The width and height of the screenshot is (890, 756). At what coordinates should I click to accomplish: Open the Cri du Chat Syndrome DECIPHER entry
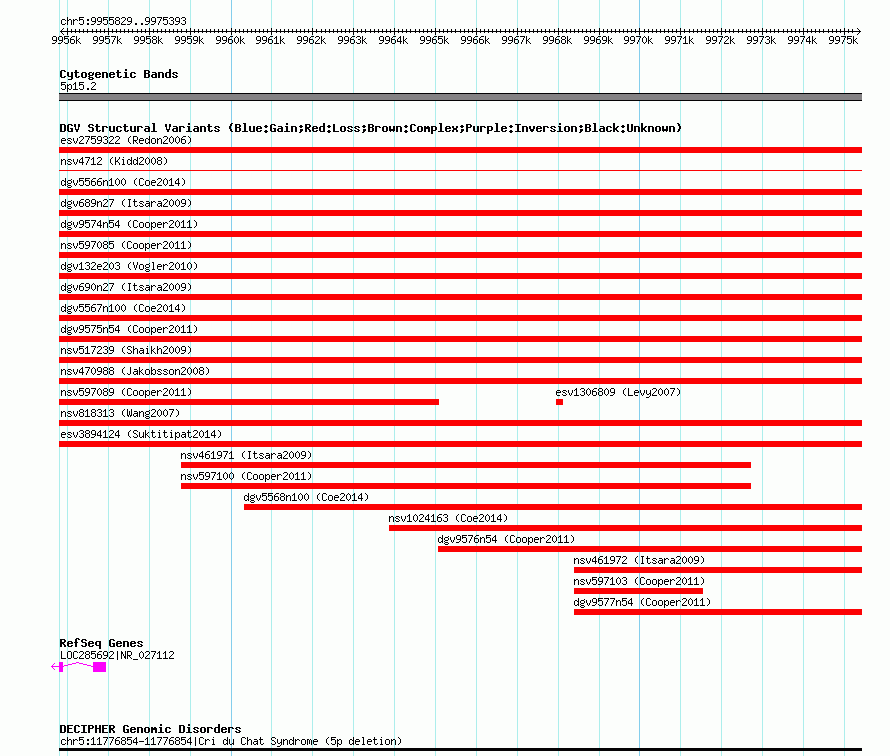point(231,741)
